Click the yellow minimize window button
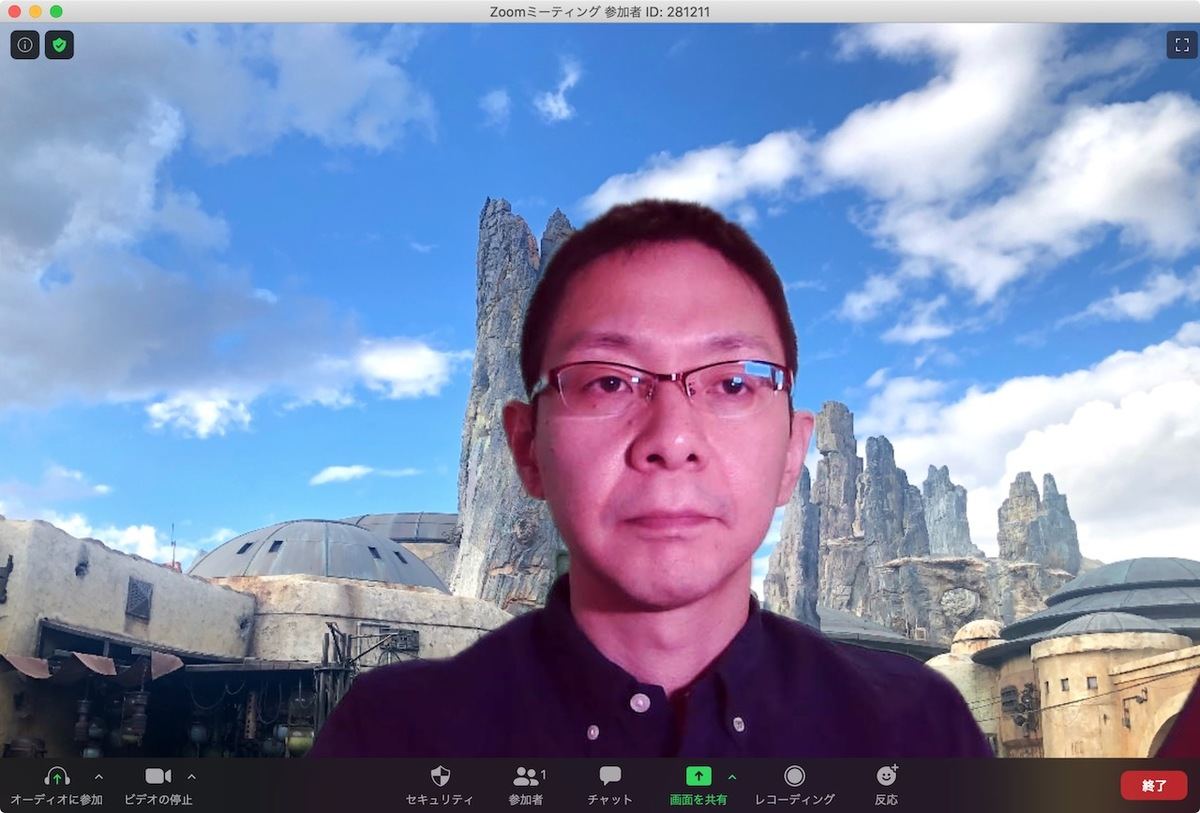The width and height of the screenshot is (1200, 813). 36,11
